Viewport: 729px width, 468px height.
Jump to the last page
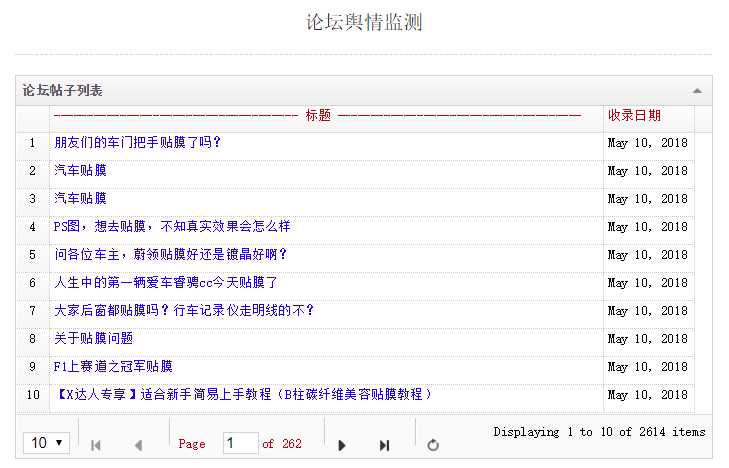[384, 445]
